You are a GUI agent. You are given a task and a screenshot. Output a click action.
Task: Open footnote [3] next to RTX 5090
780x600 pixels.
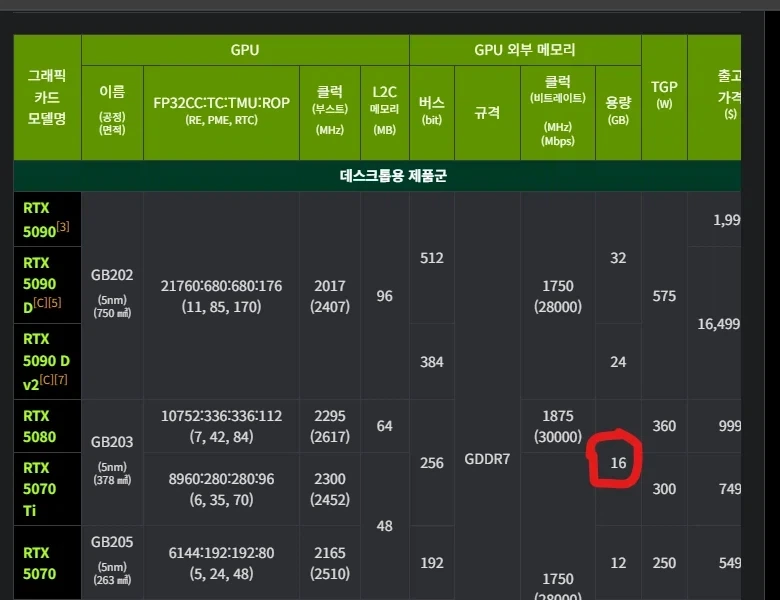pos(63,227)
